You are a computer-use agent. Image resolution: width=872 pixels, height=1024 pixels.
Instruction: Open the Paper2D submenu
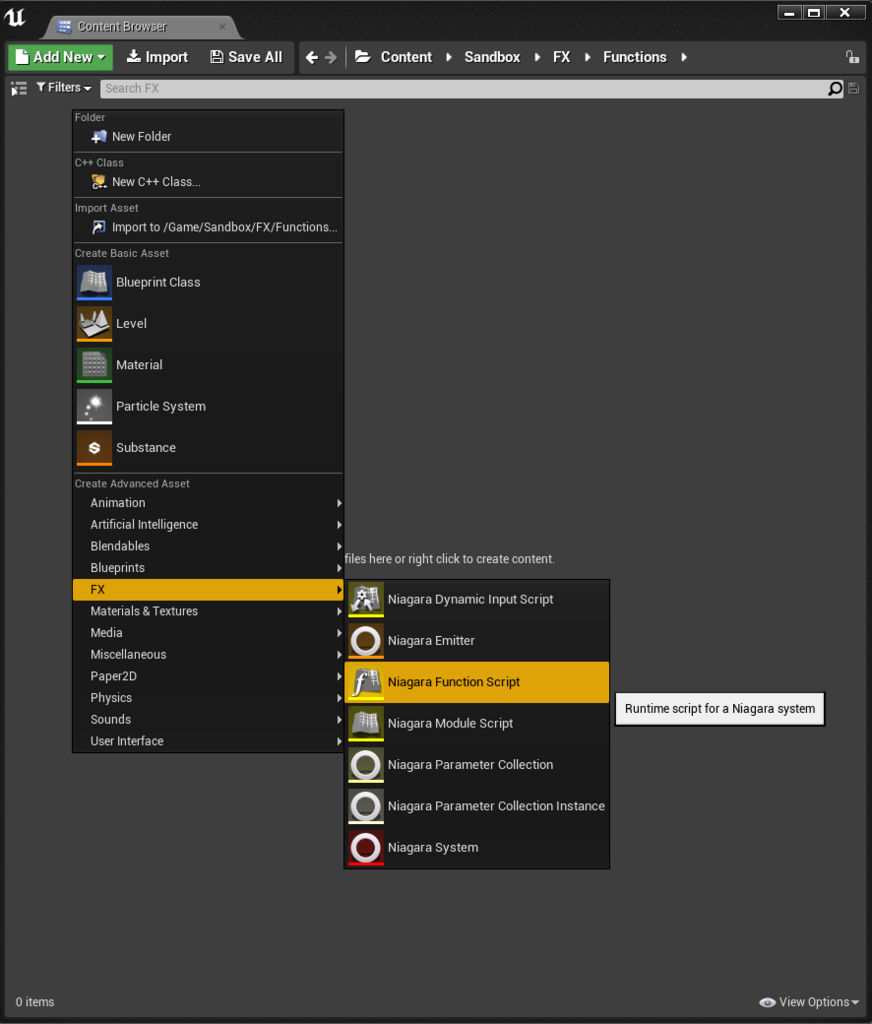pos(208,676)
